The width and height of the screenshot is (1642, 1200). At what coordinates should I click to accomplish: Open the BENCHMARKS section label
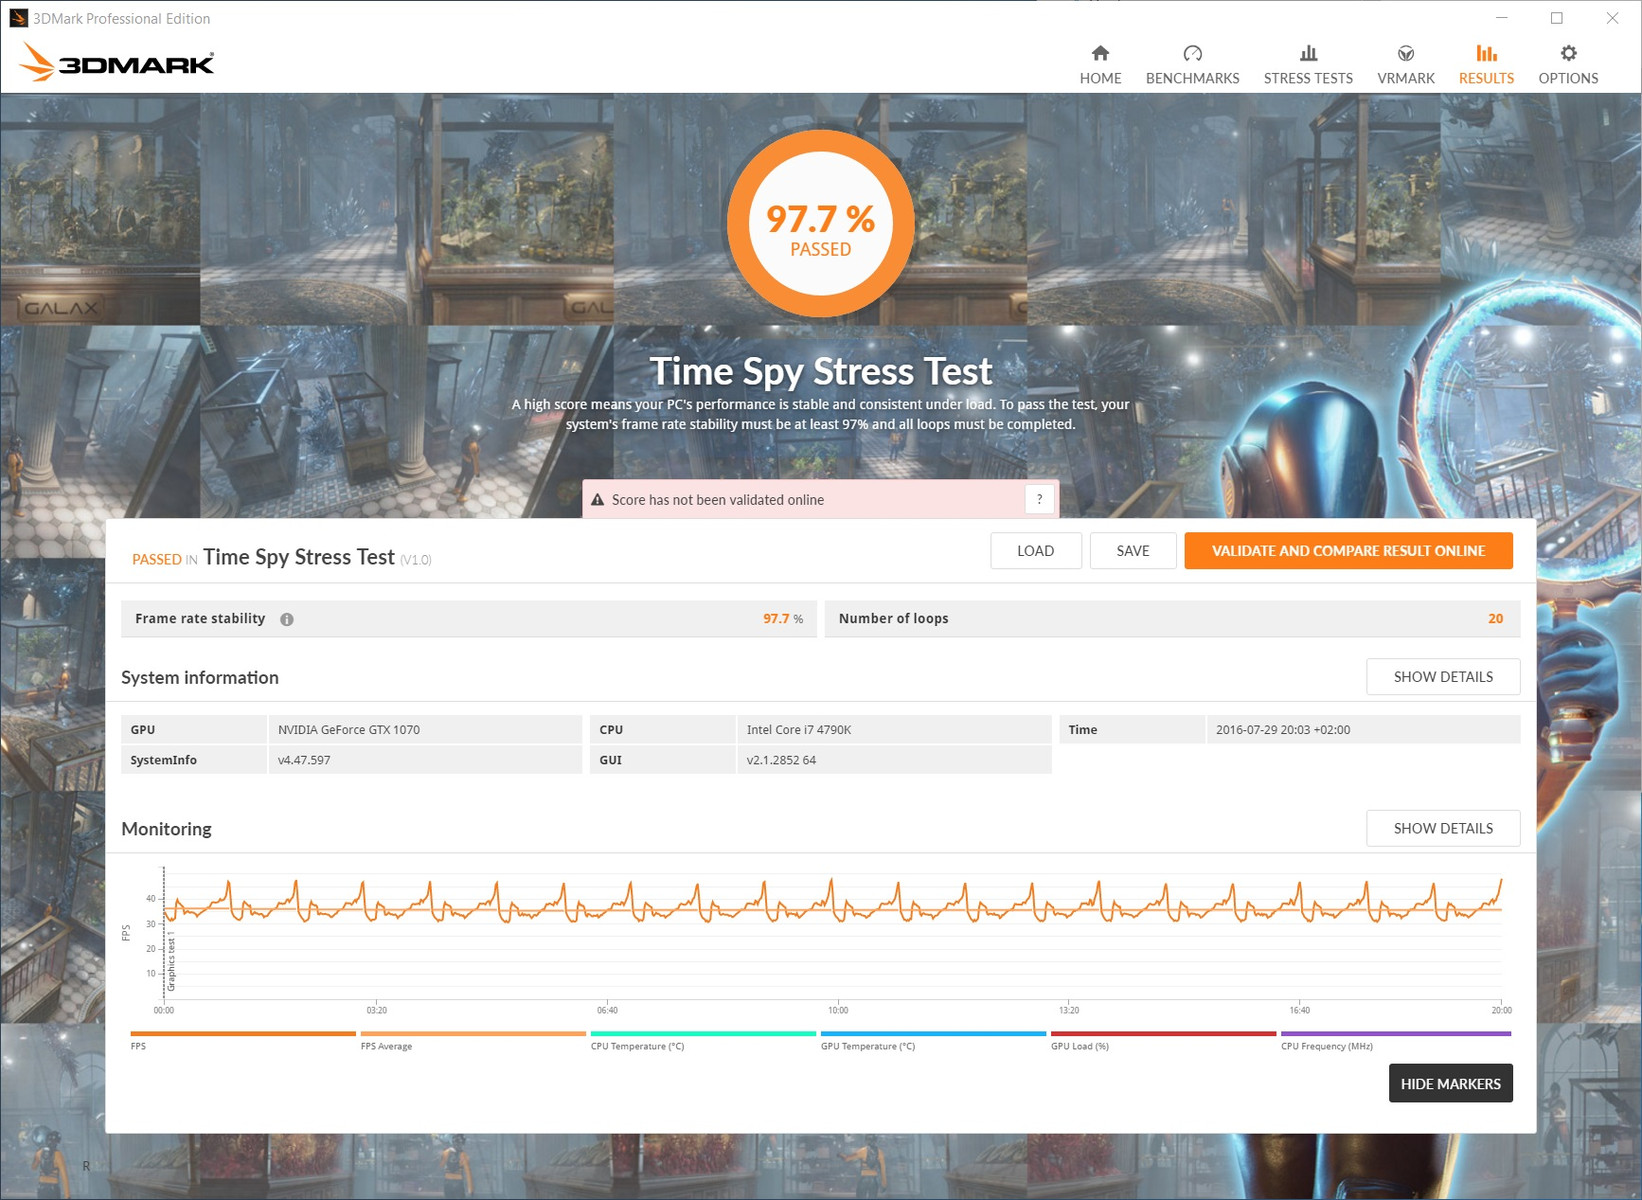point(1192,78)
